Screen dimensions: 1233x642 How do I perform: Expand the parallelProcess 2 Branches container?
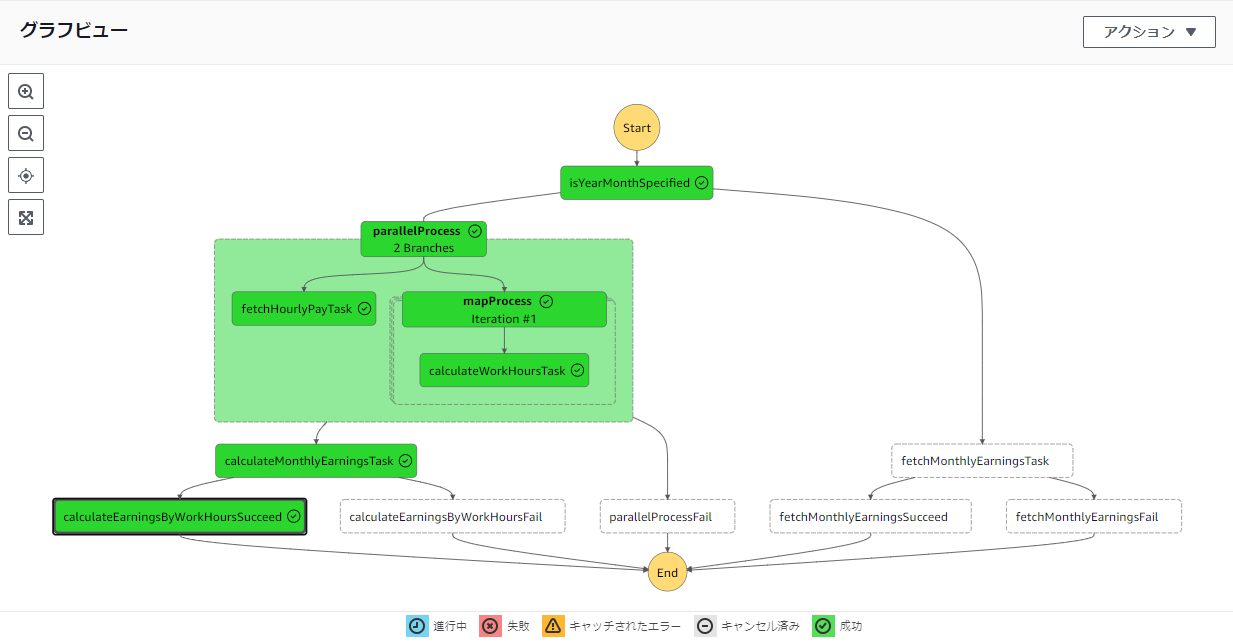coord(423,238)
